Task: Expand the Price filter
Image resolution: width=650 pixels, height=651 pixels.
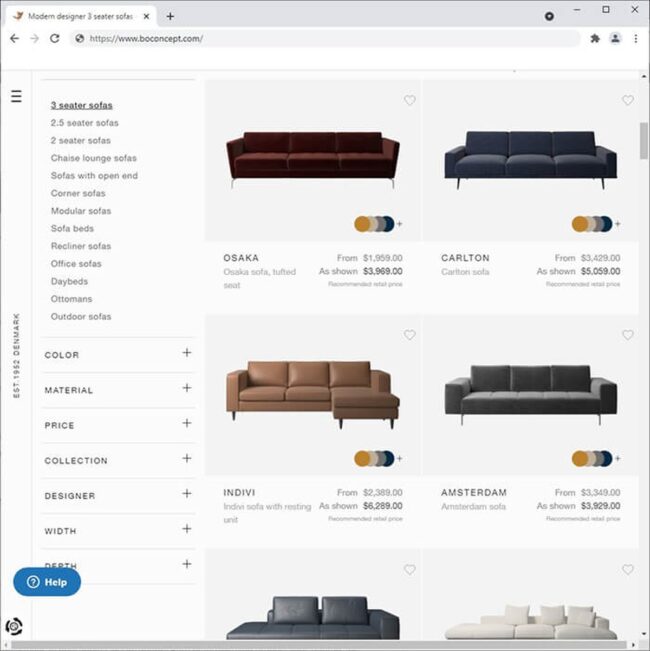Action: tap(186, 424)
